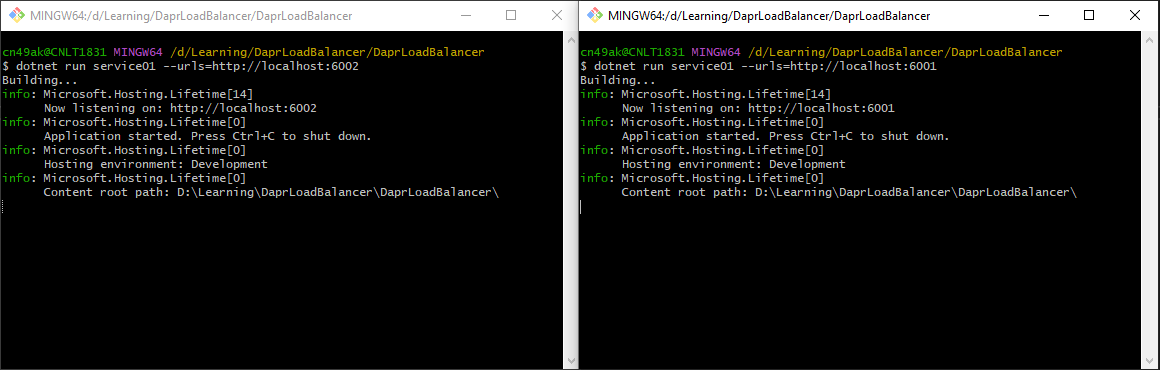This screenshot has width=1160, height=370.
Task: Click the 'dotnet run service01' command with port 6002
Action: coord(186,67)
